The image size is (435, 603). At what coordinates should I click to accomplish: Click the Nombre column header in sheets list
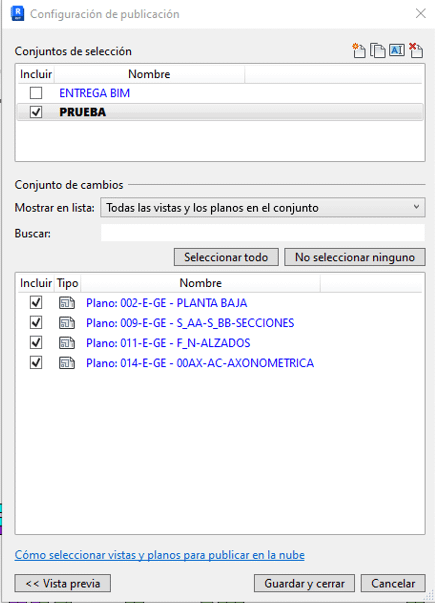[200, 283]
